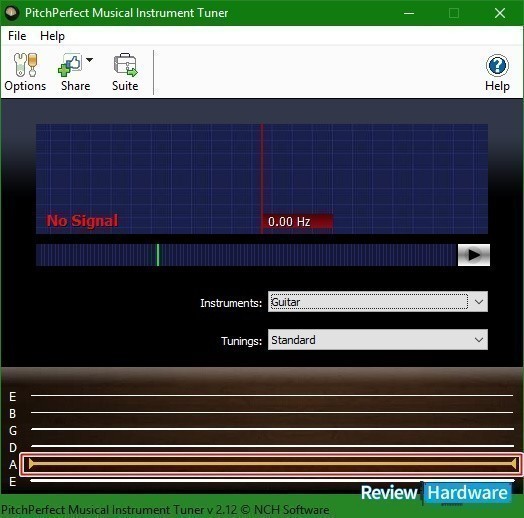This screenshot has height=518, width=524.
Task: Click the Share thumbs-up icon
Action: pyautogui.click(x=70, y=65)
